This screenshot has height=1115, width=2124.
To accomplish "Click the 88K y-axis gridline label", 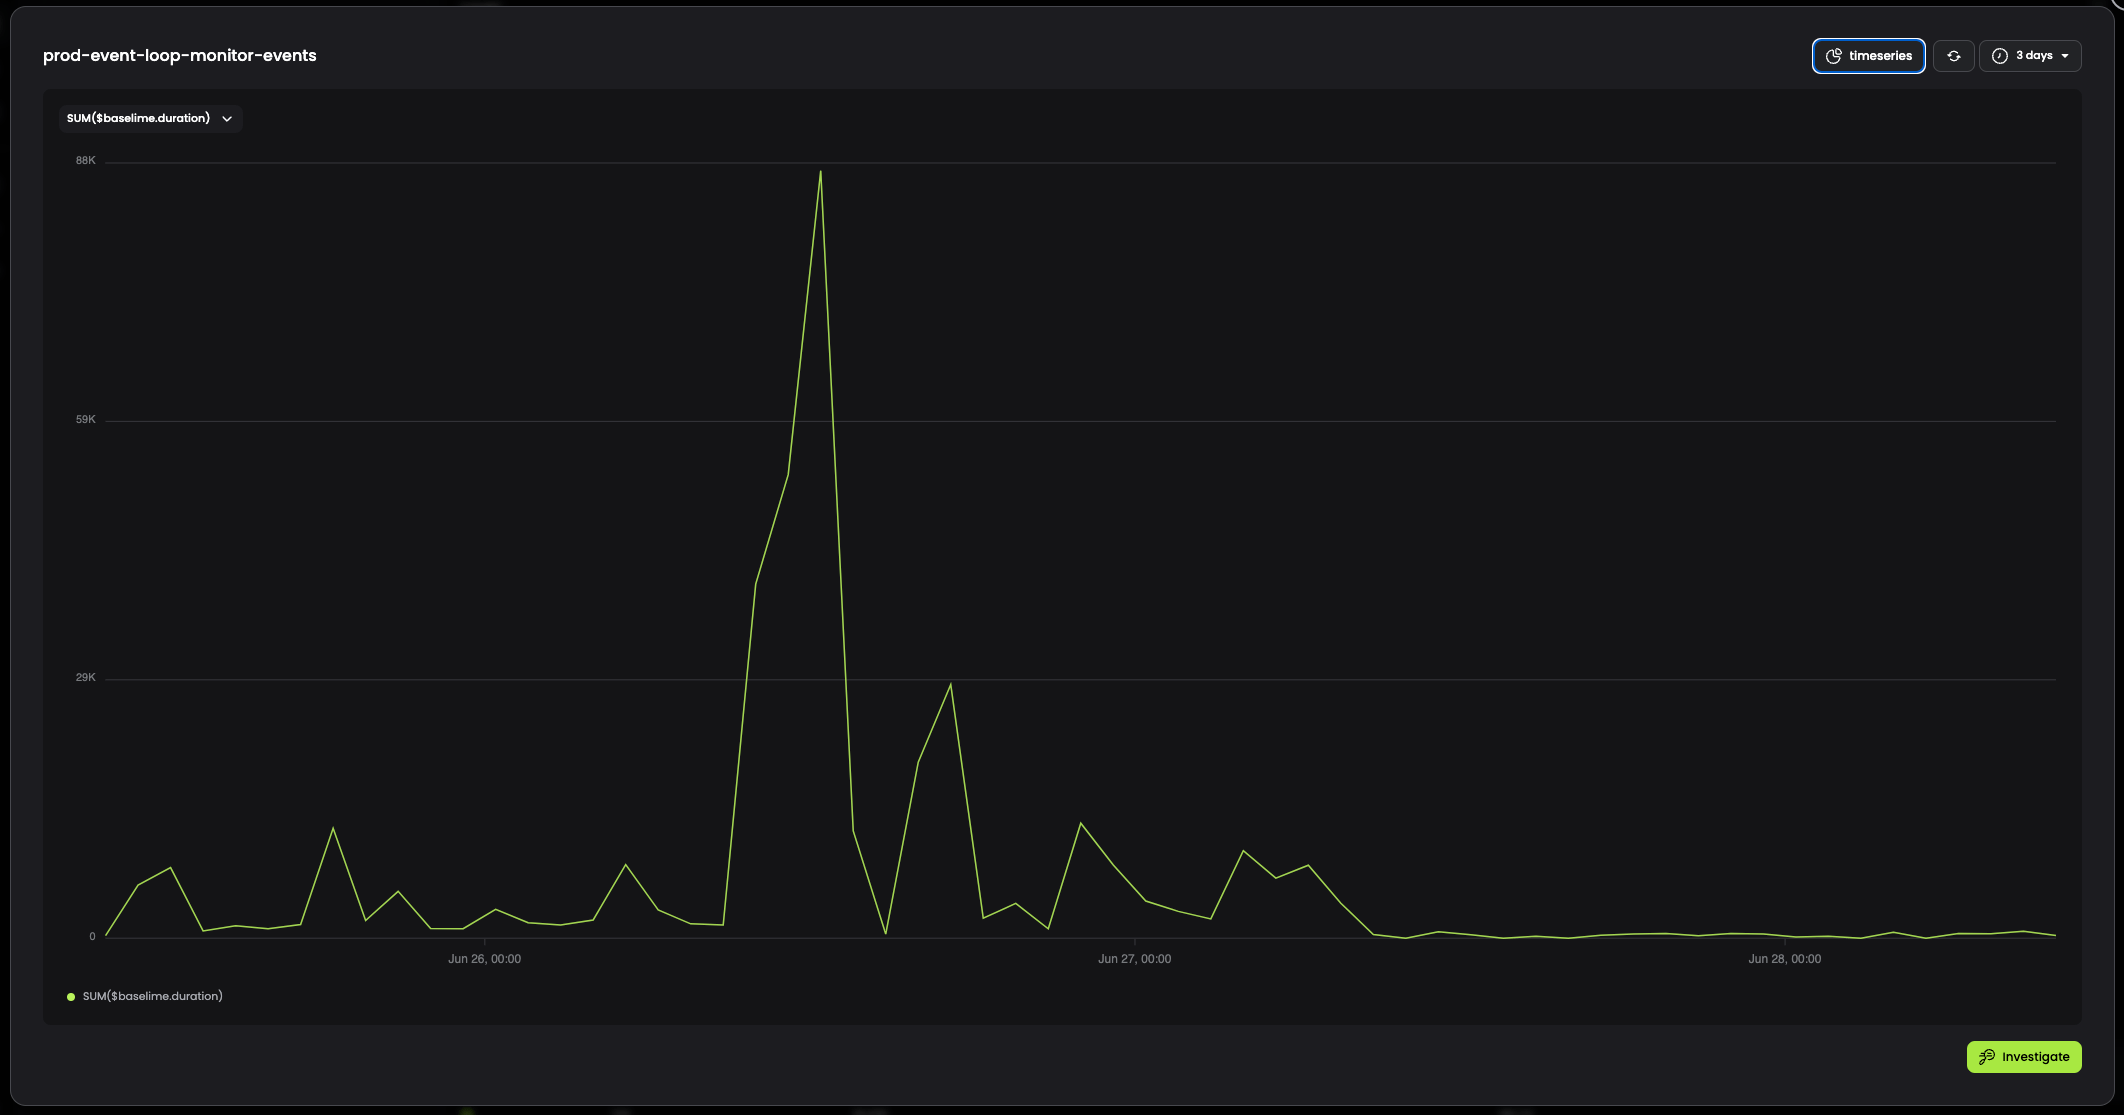I will [86, 160].
